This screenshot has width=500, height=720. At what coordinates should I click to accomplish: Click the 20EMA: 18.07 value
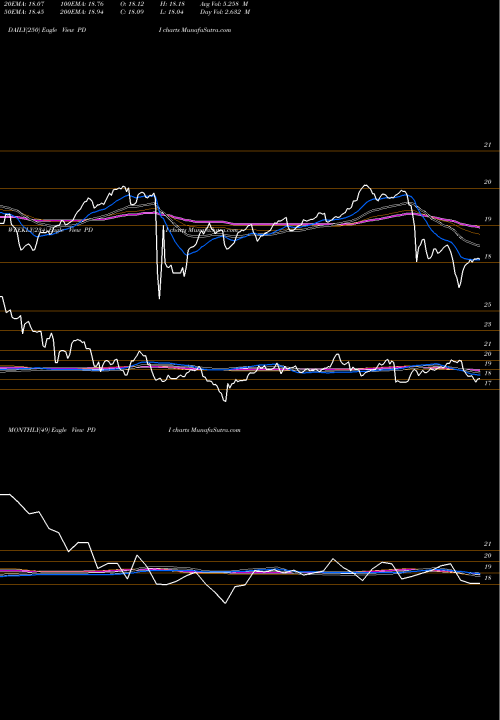point(26,4)
